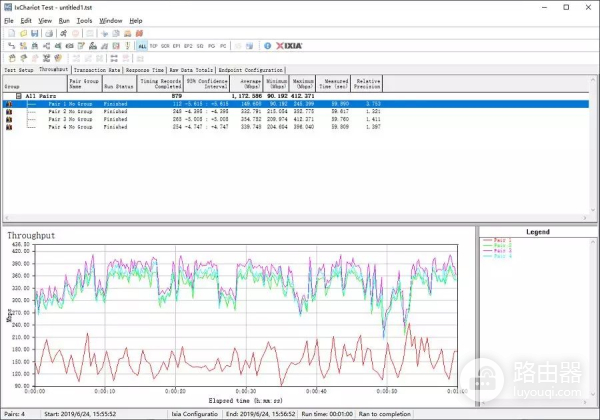Toggle the ALL protocol filter button
The height and width of the screenshot is (420, 600).
141,46
